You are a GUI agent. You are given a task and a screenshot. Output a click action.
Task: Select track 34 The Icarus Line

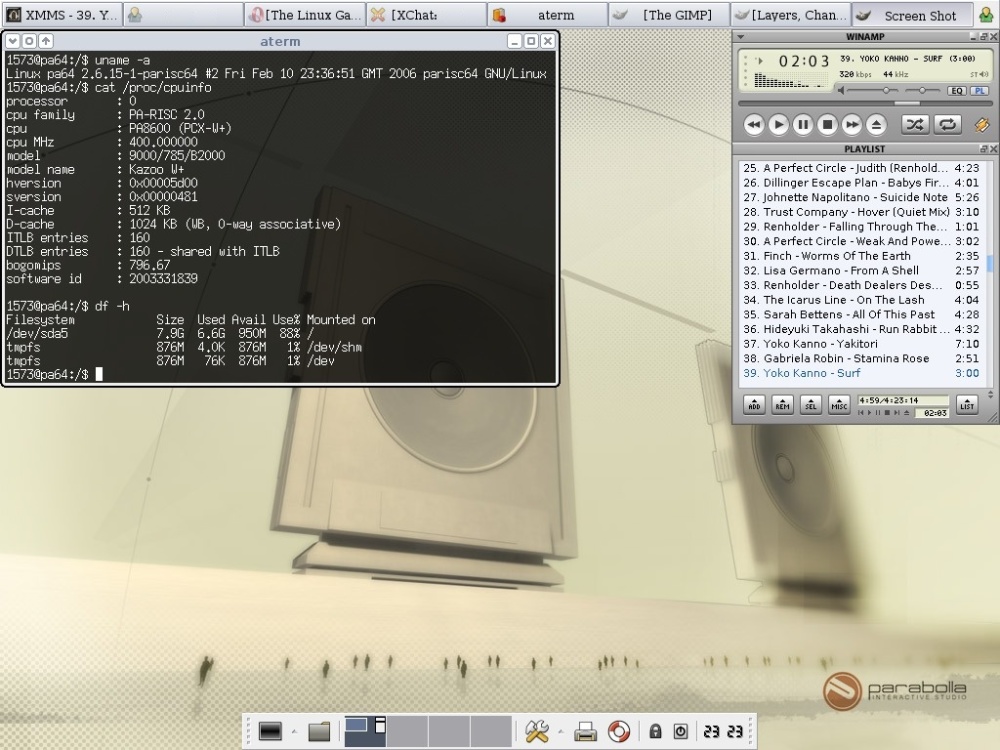click(x=861, y=300)
